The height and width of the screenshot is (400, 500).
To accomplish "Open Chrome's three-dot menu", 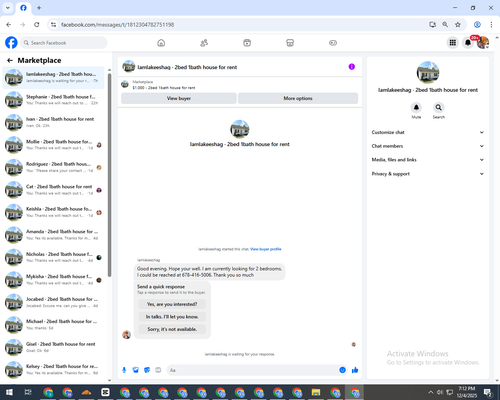I will 491,25.
